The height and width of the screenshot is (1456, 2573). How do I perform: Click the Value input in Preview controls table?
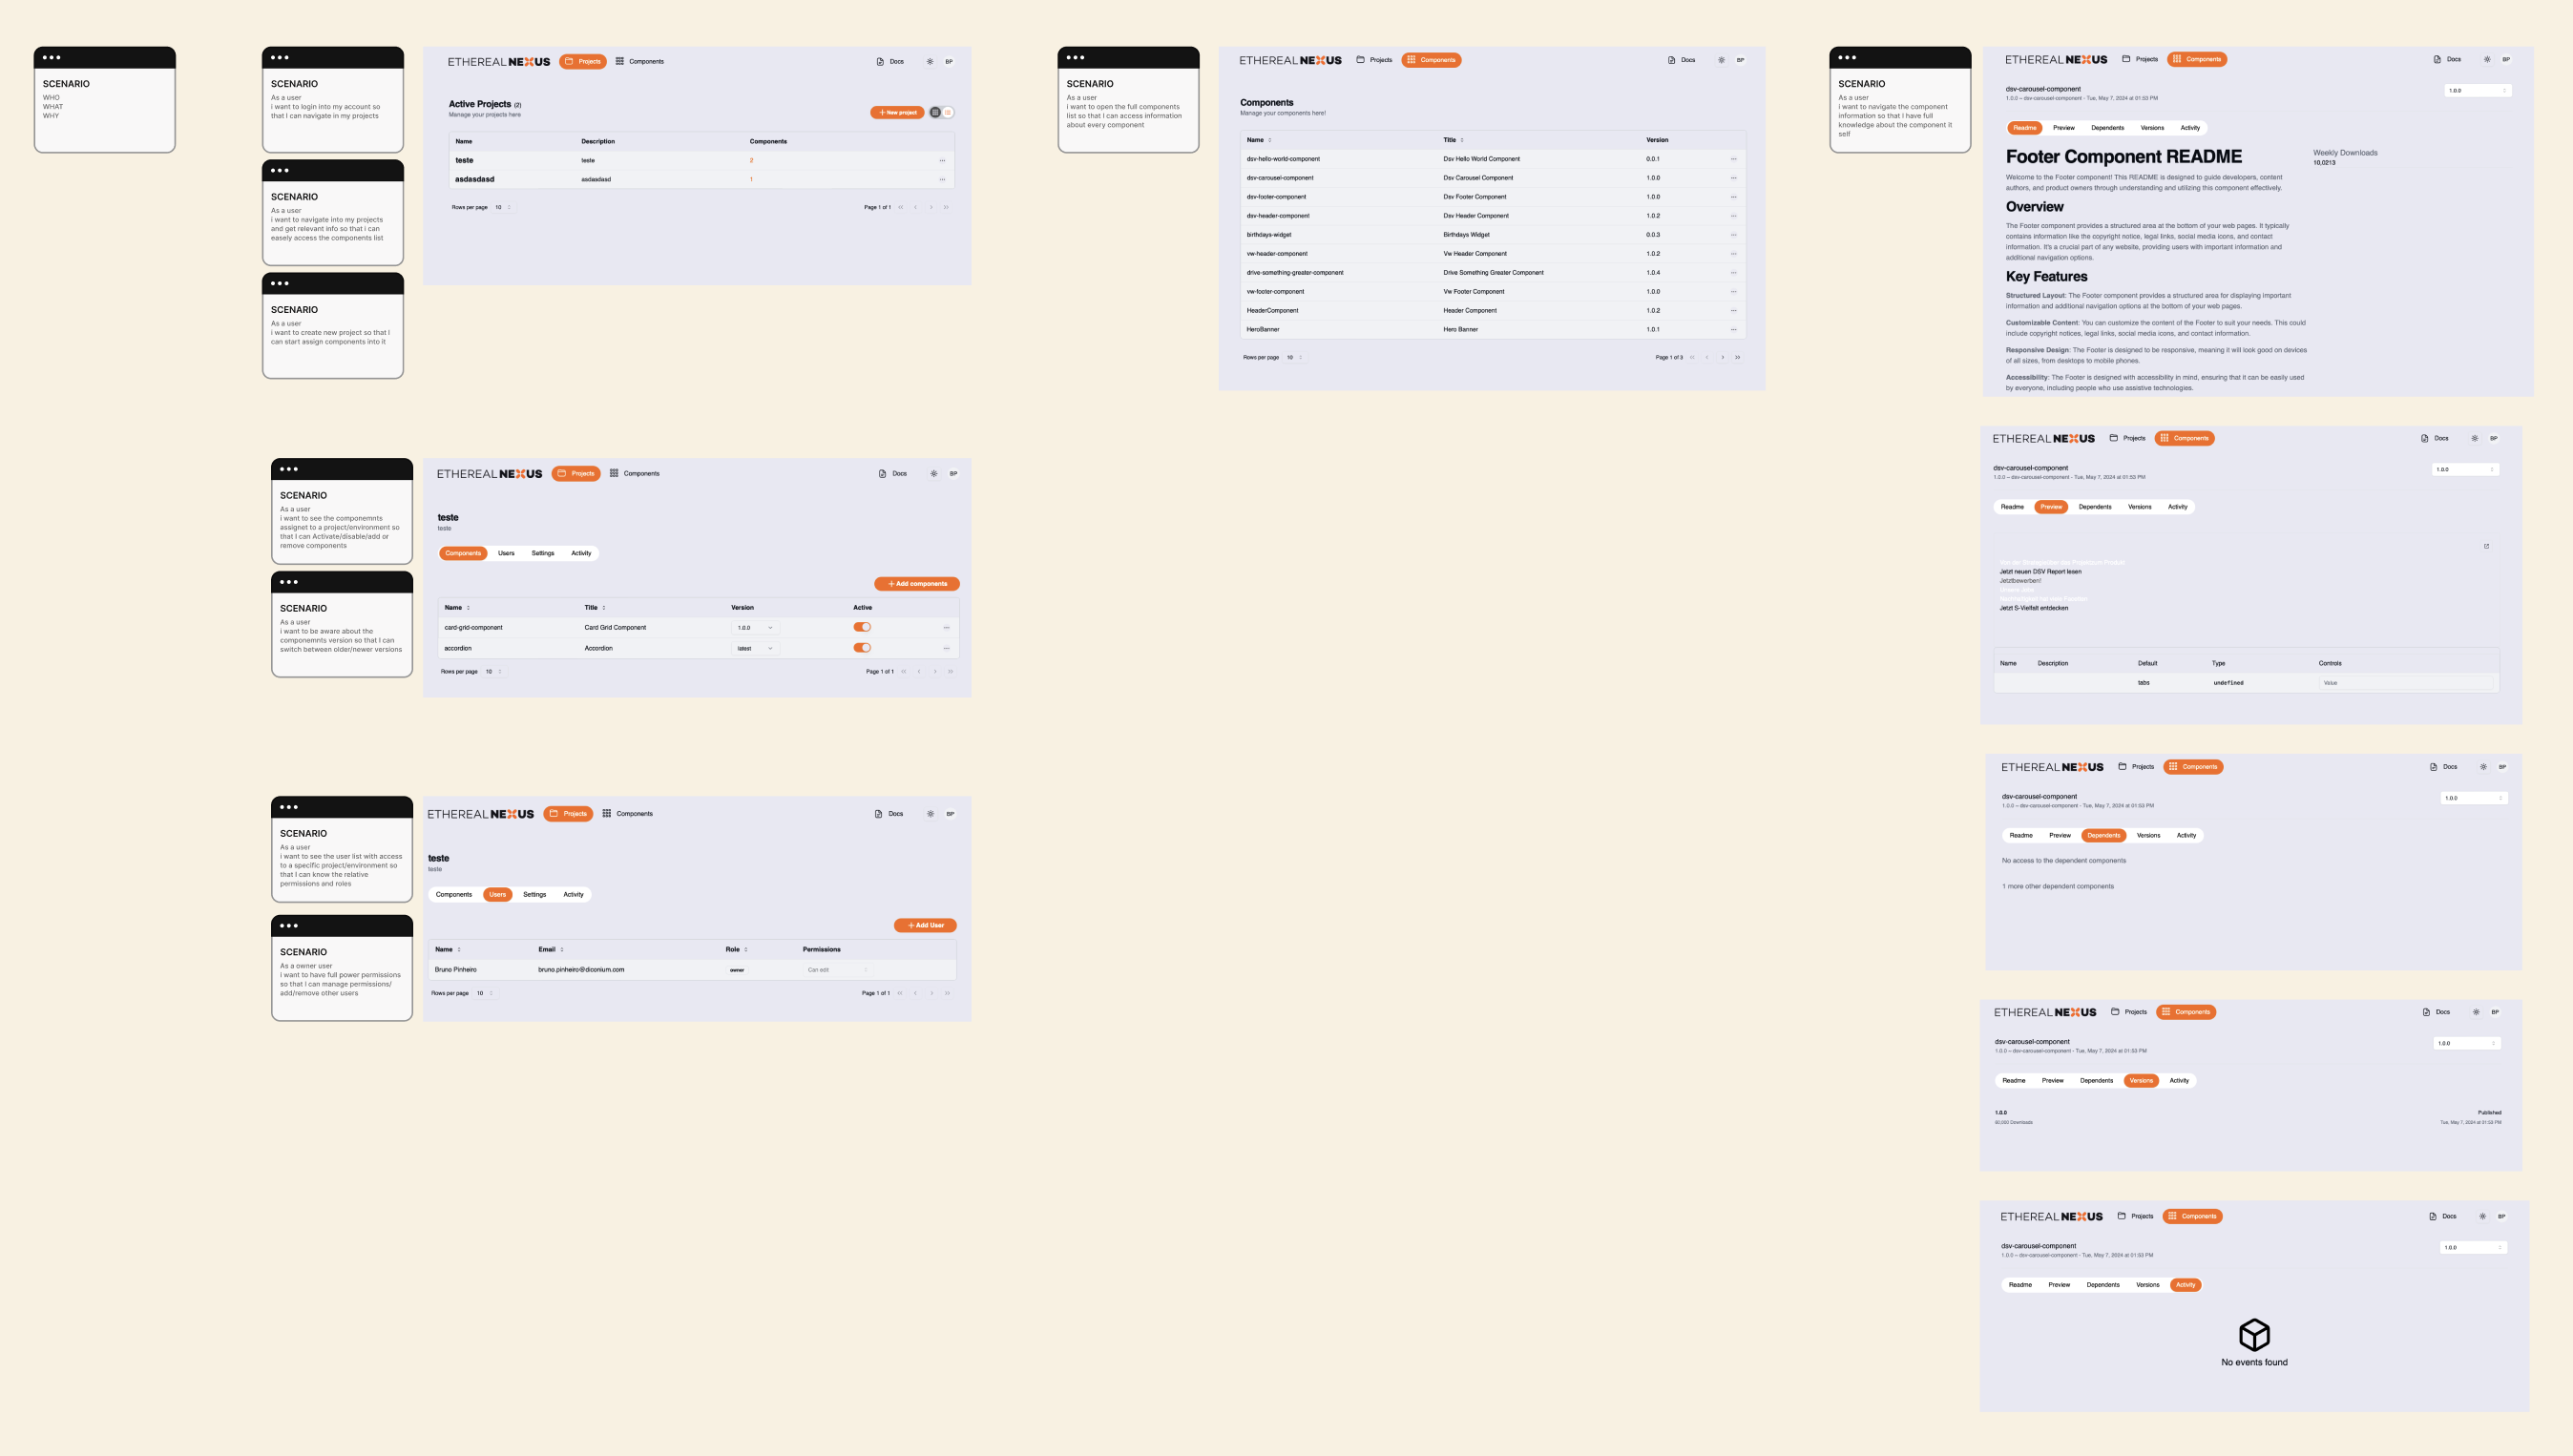pyautogui.click(x=2405, y=683)
